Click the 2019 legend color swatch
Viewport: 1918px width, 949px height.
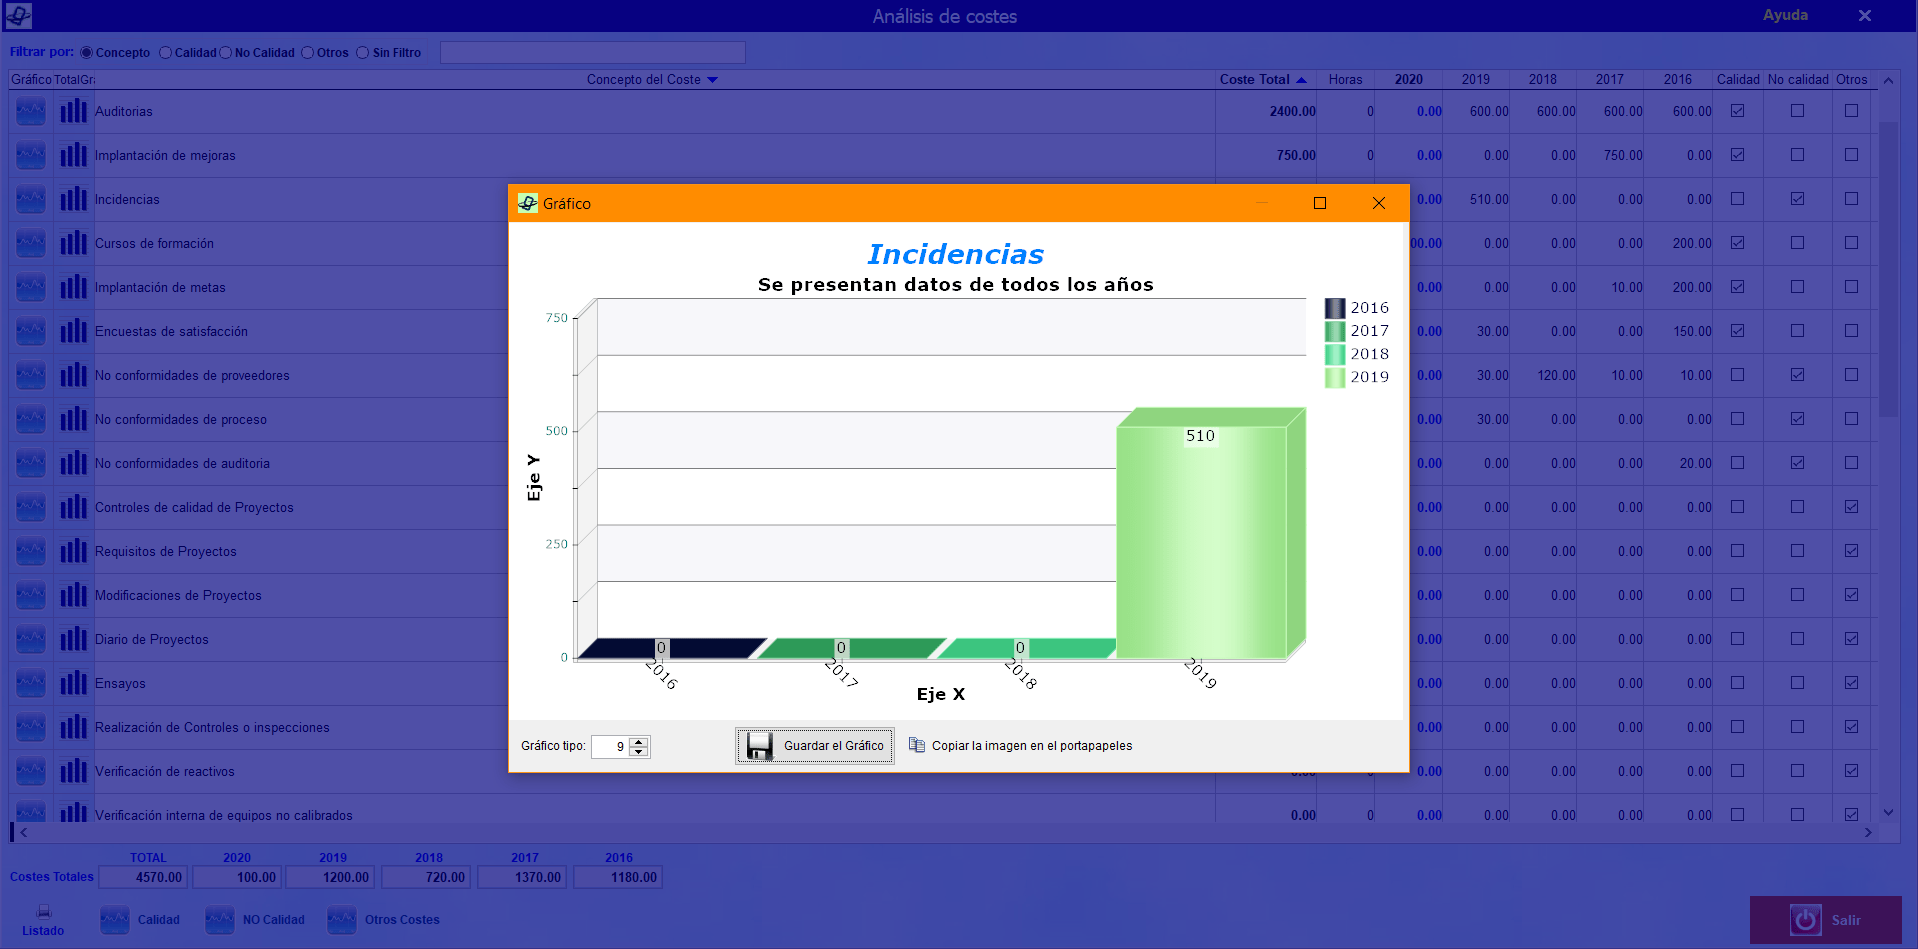1335,377
